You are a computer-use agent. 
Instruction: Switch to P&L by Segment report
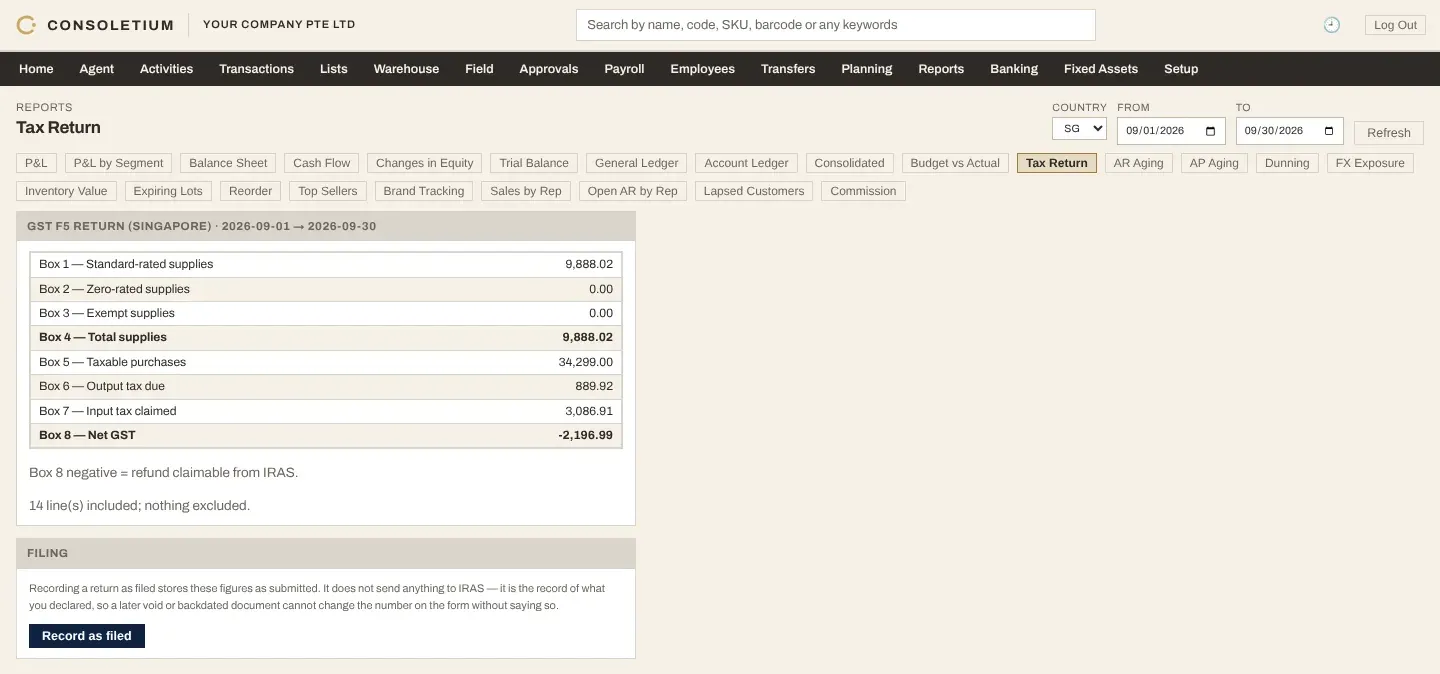[118, 163]
